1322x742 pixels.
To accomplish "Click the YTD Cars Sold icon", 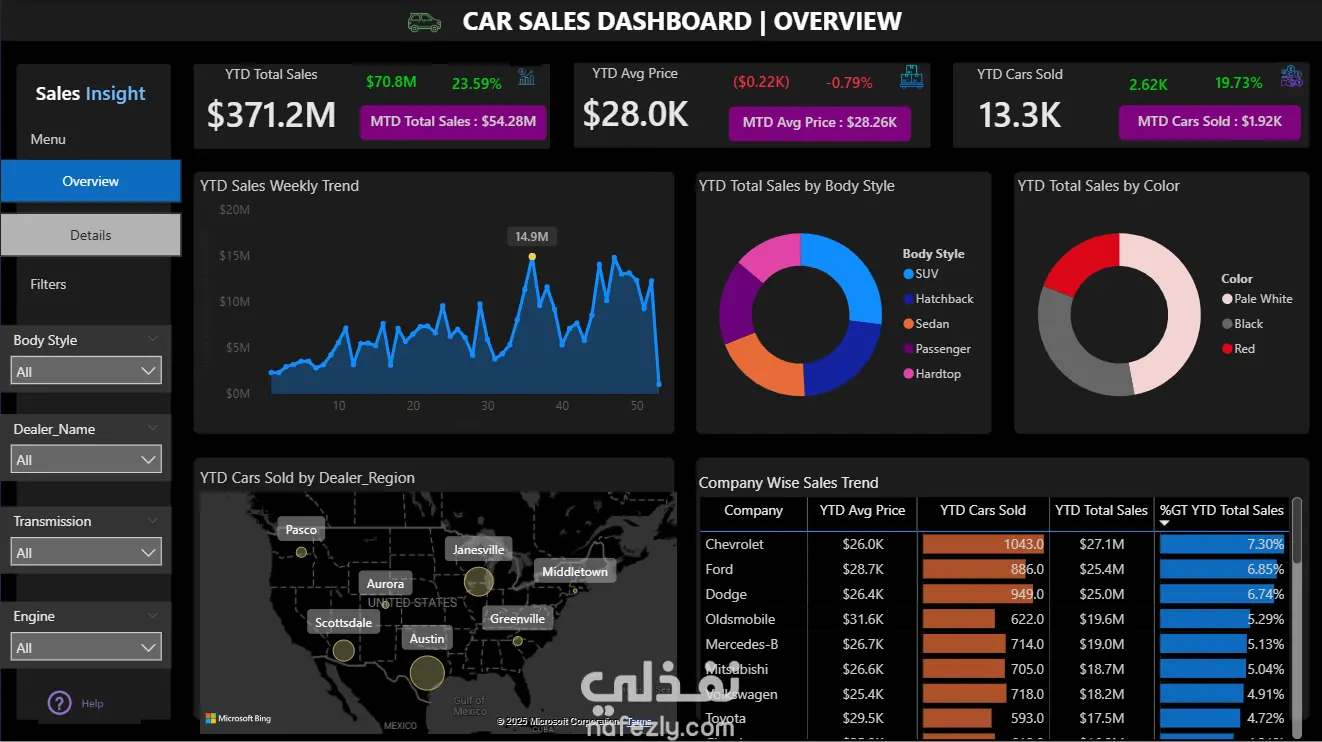I will coord(1291,76).
